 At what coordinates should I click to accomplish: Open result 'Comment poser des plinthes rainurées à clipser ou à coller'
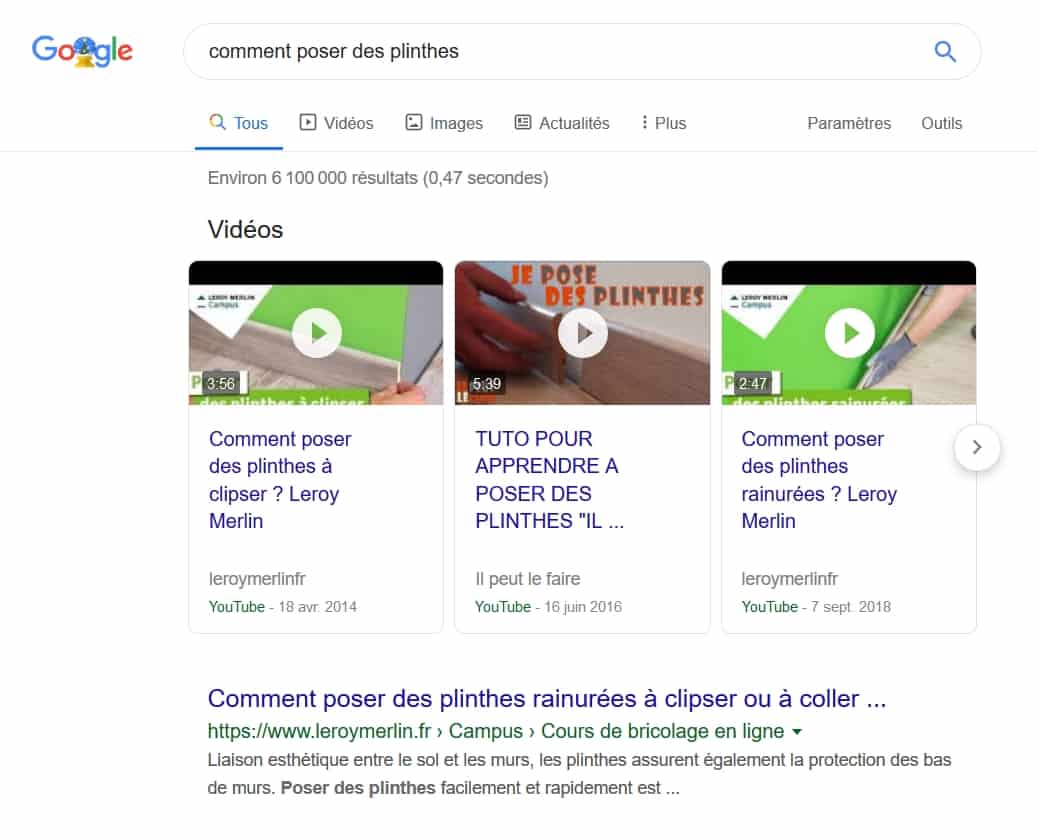click(547, 698)
